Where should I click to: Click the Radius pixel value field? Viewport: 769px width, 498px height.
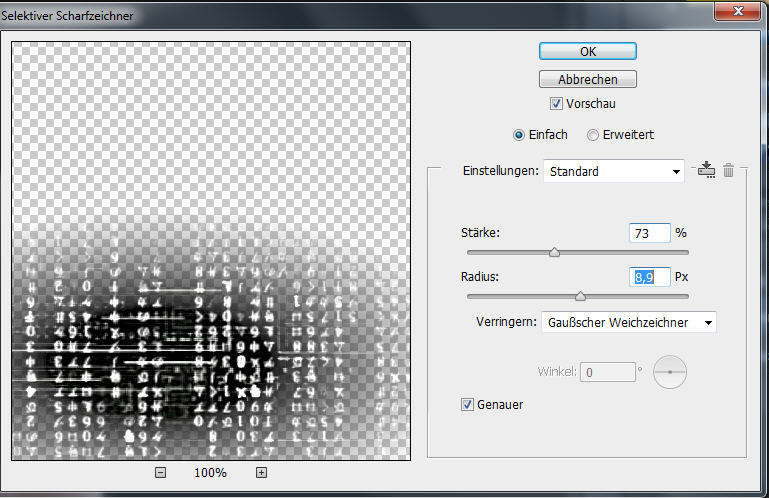click(x=649, y=277)
